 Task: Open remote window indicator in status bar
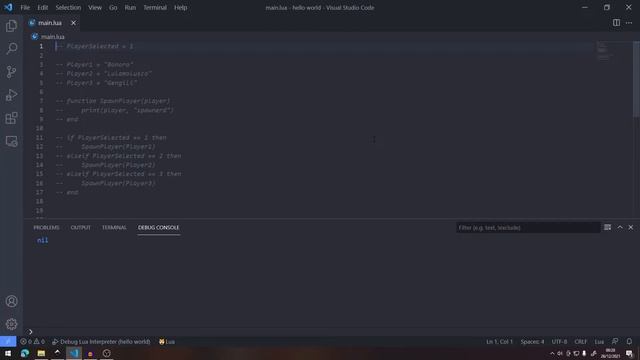coord(8,342)
